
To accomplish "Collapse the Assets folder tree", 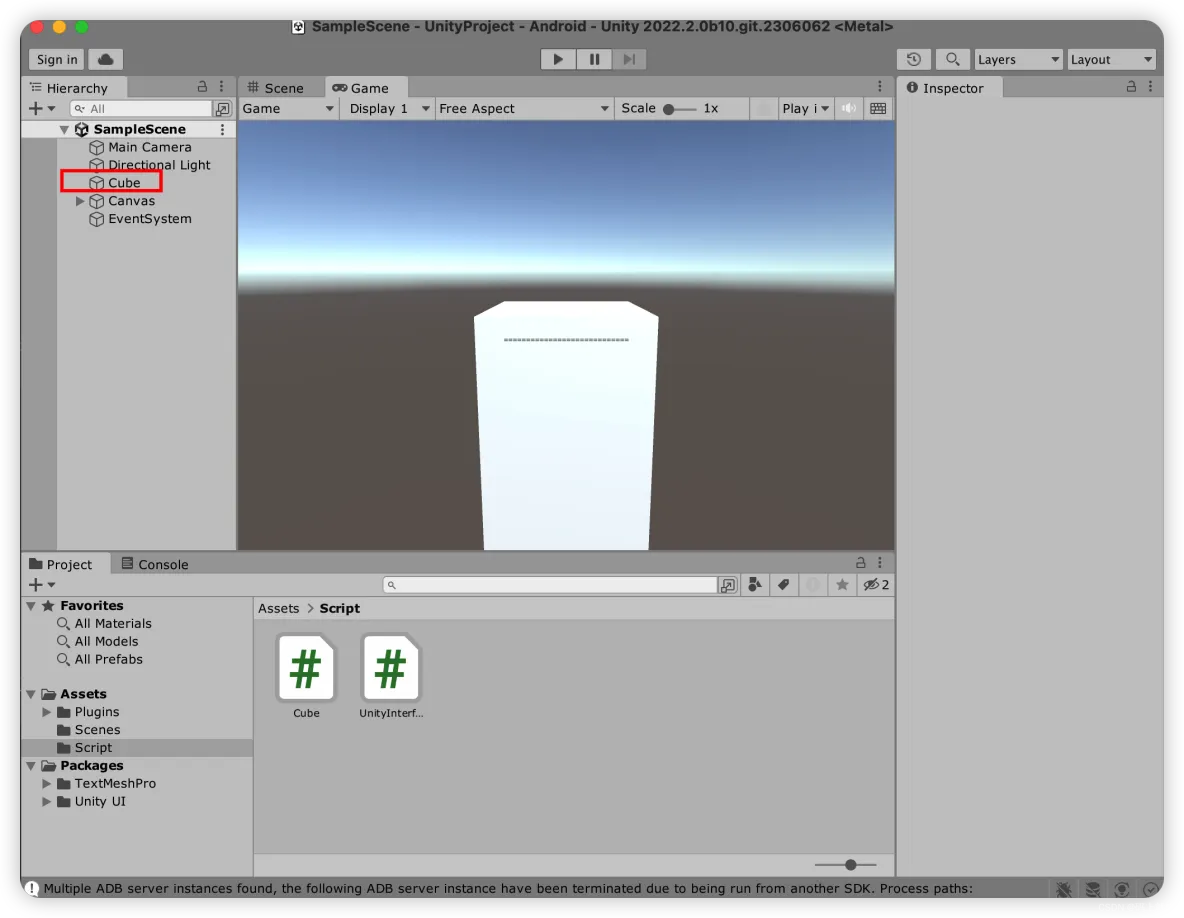I will tap(31, 694).
